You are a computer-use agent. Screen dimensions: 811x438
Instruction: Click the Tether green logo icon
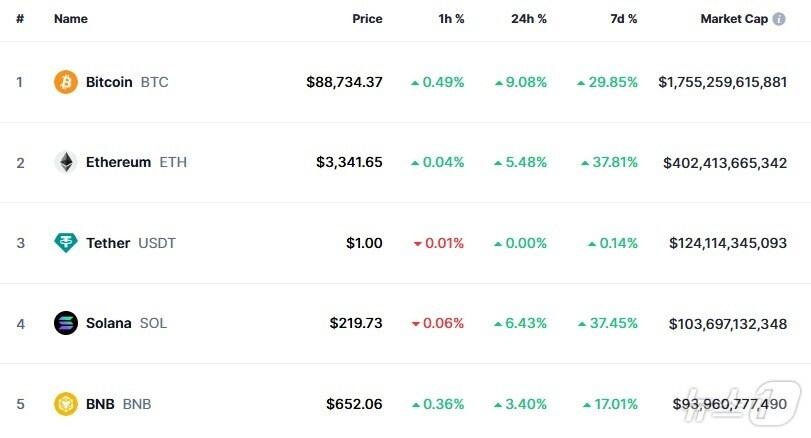pos(66,243)
